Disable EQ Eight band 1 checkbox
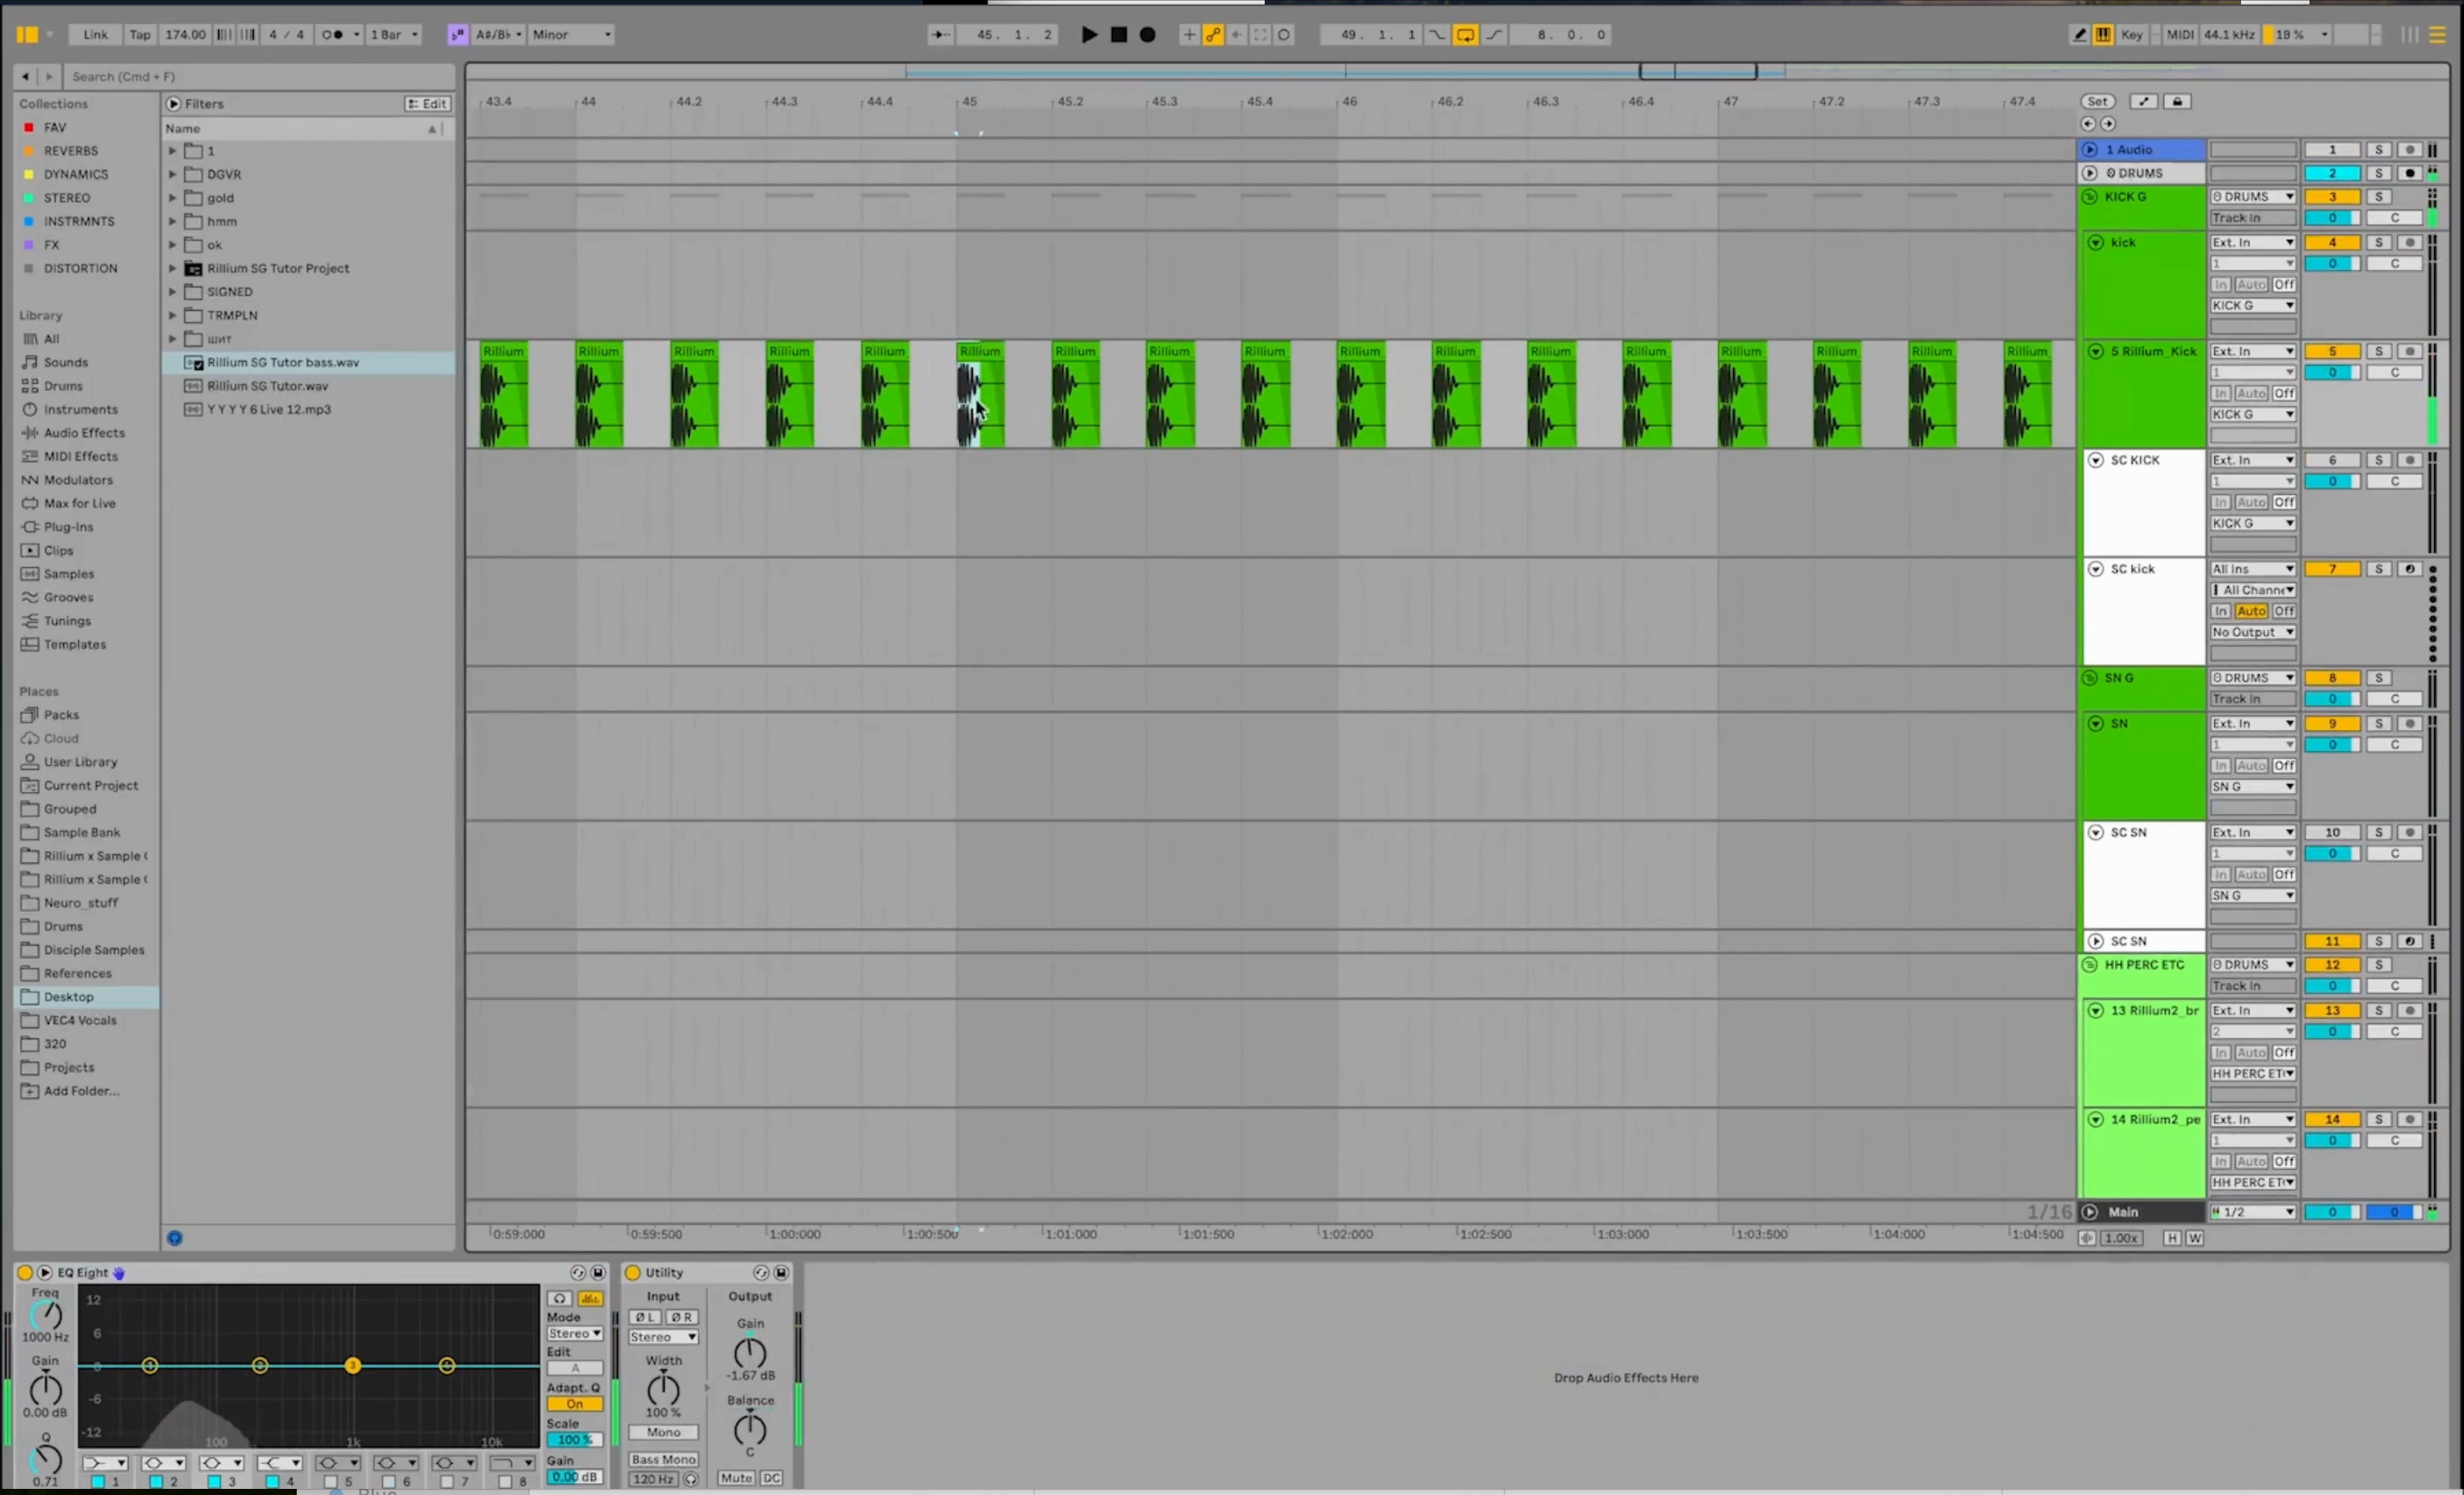 pos(98,1482)
